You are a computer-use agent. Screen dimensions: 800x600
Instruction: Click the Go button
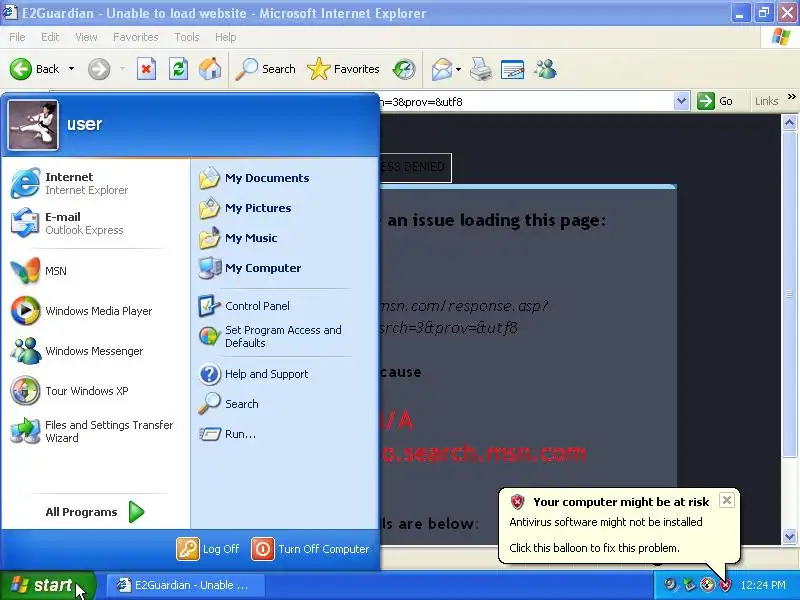[x=716, y=101]
